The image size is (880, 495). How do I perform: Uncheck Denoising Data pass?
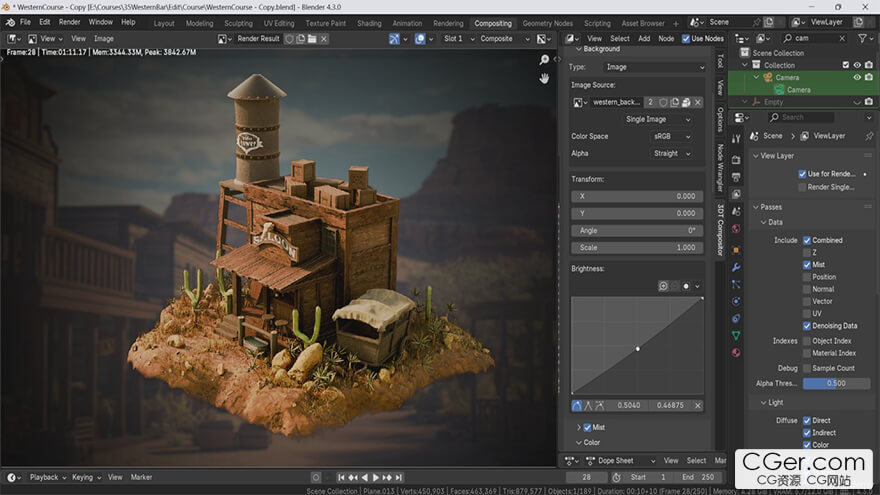[806, 326]
